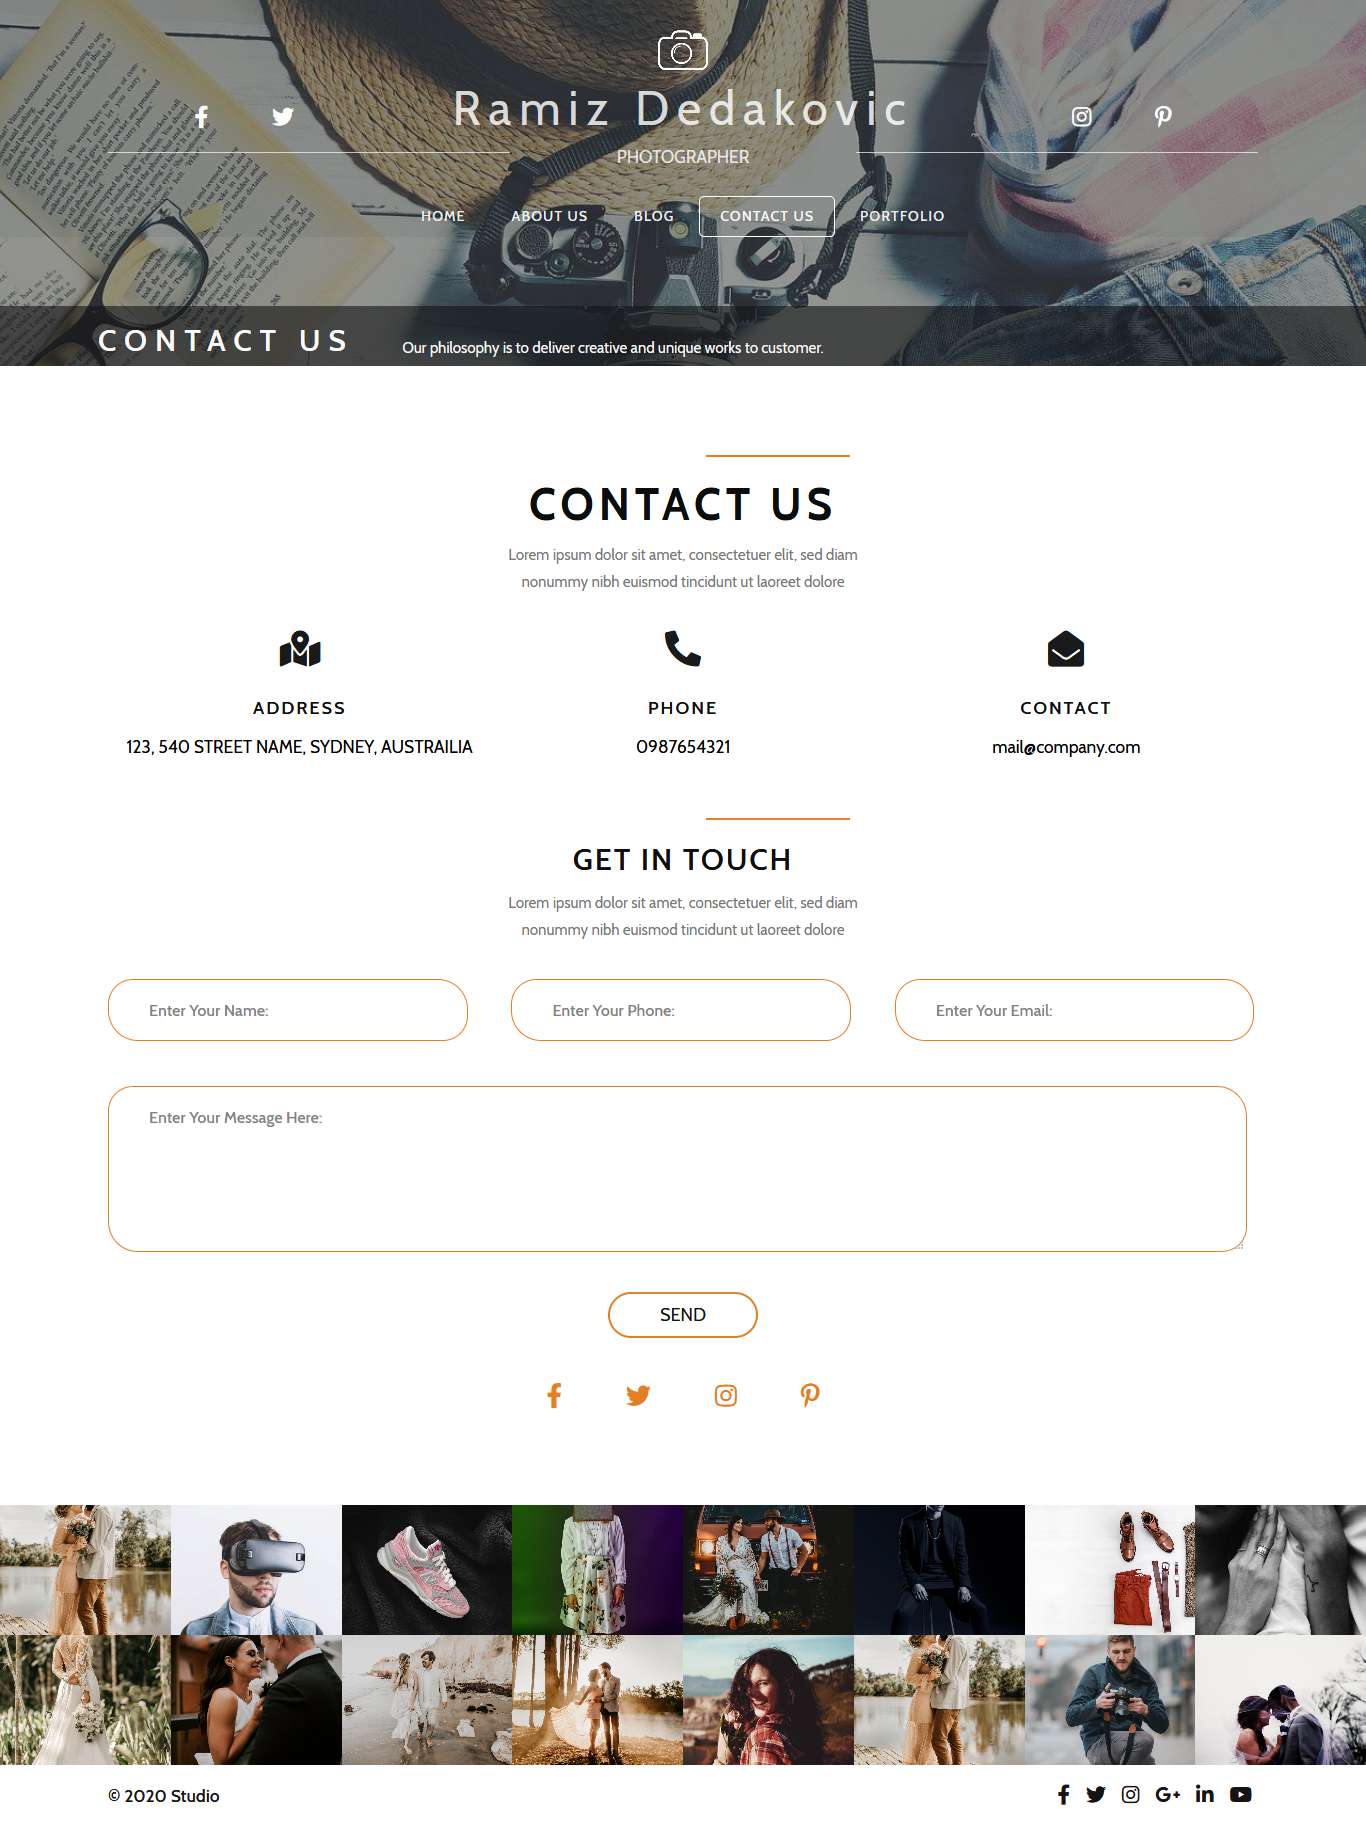
Task: Open the VR headset man thumbnail
Action: pyautogui.click(x=256, y=1570)
